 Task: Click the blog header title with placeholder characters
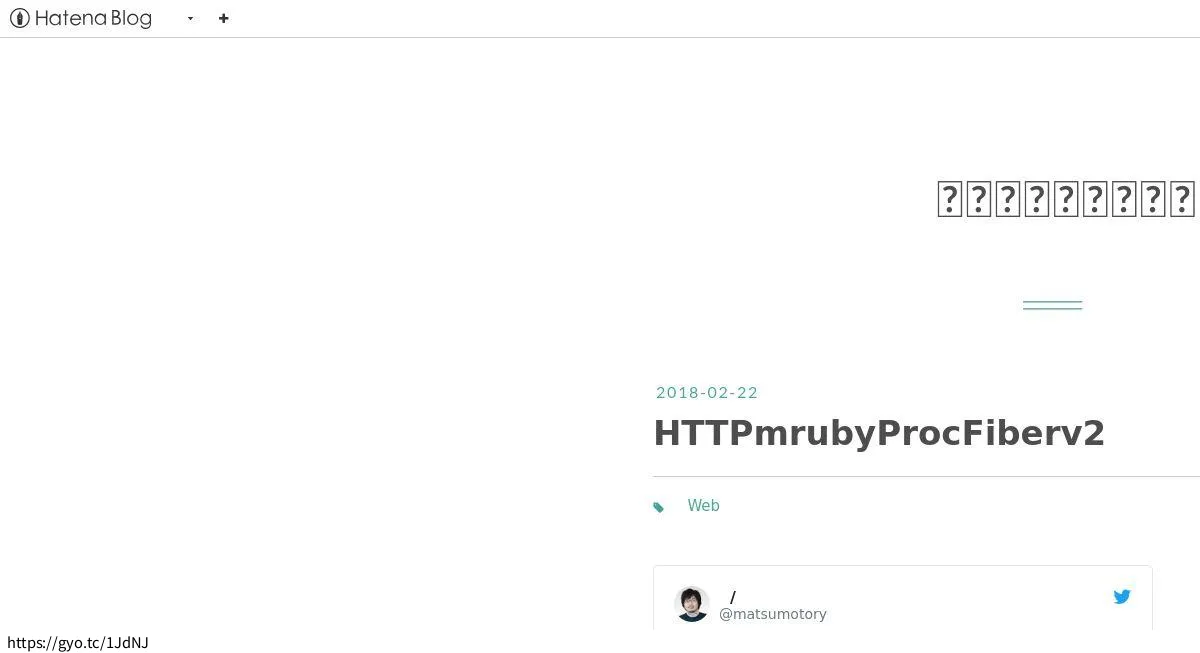point(1065,198)
